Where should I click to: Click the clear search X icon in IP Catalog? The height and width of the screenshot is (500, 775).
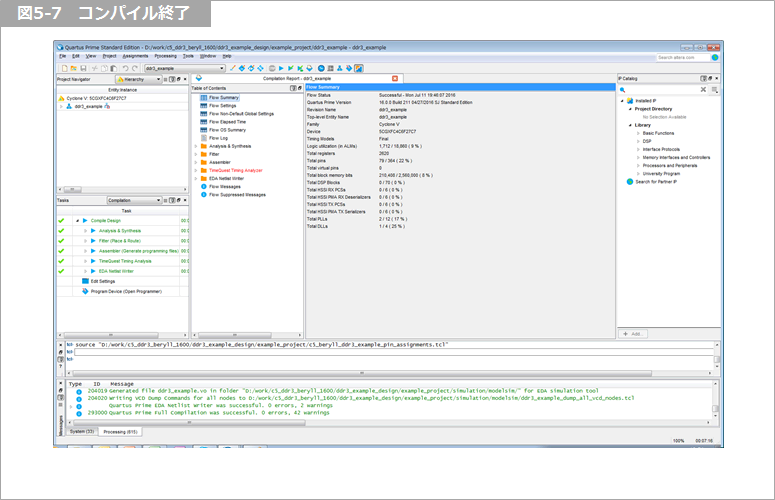(x=703, y=89)
